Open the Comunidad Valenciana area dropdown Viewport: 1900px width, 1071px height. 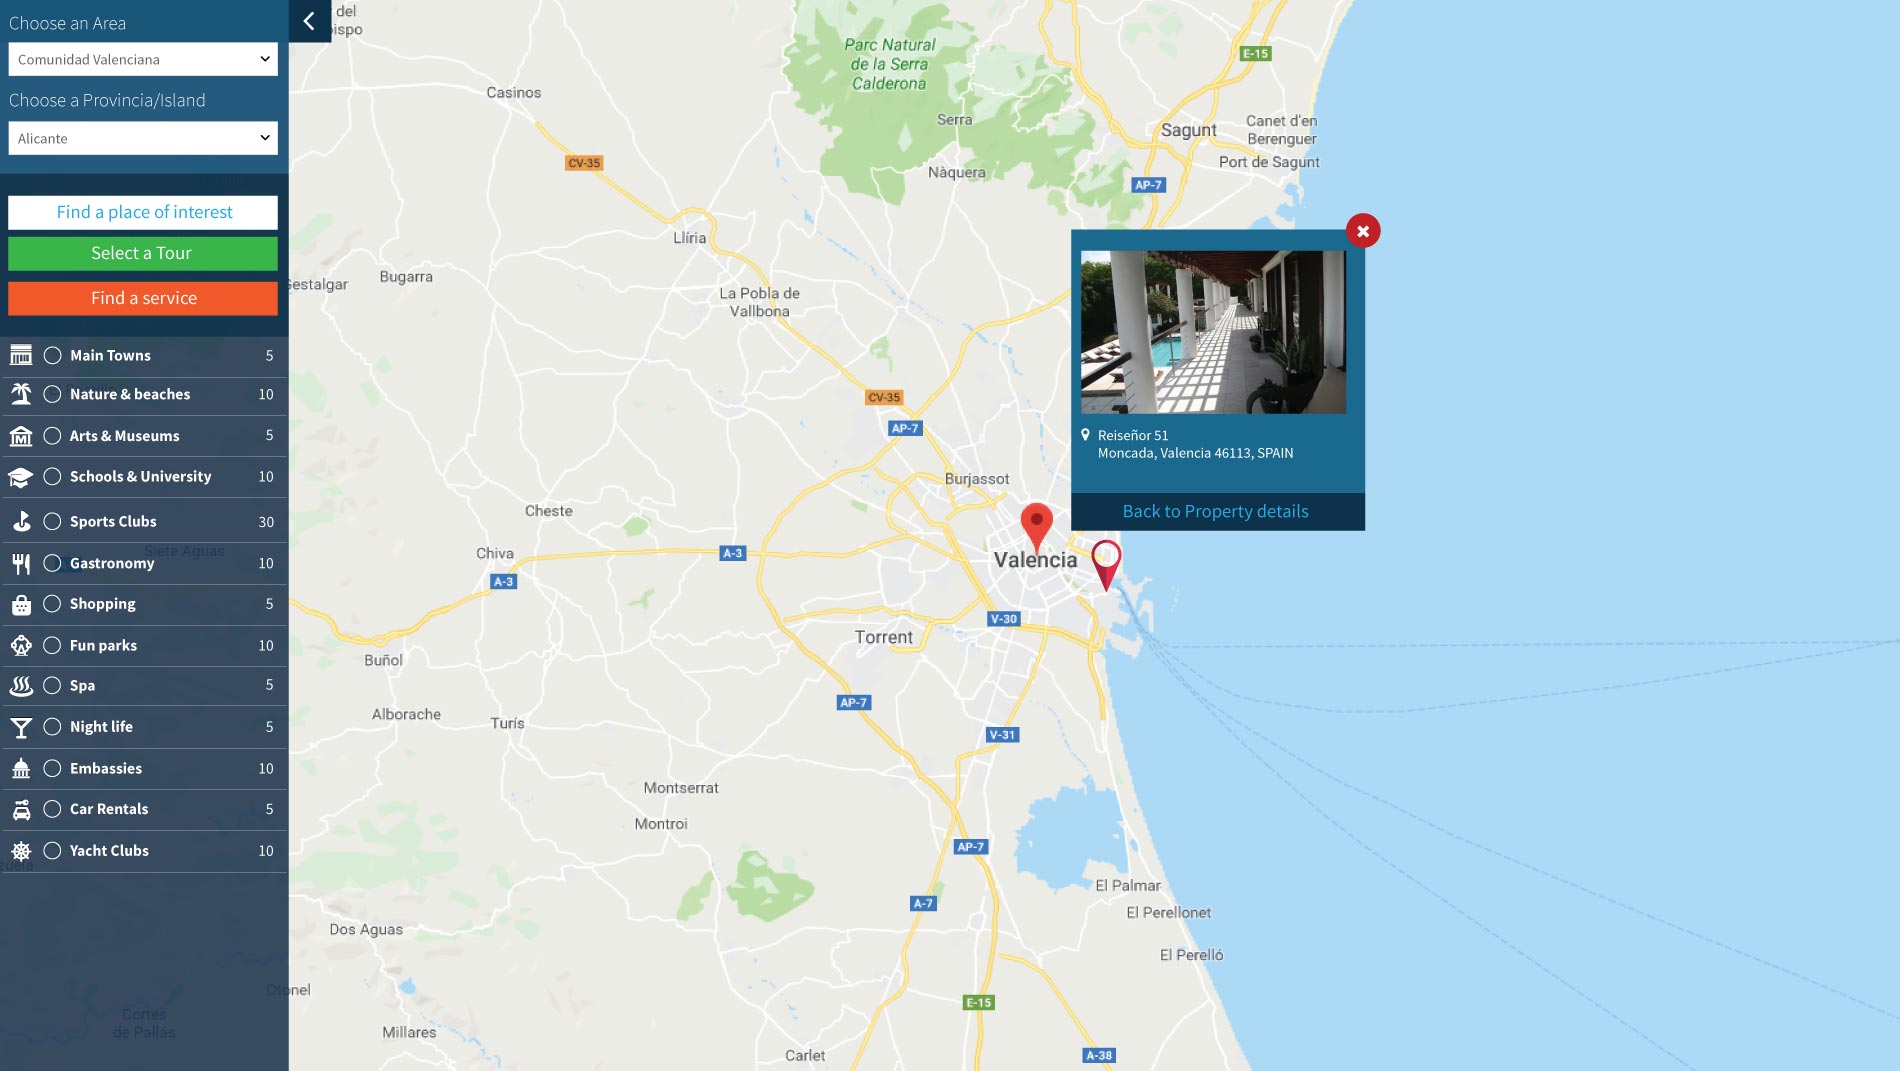(x=143, y=59)
